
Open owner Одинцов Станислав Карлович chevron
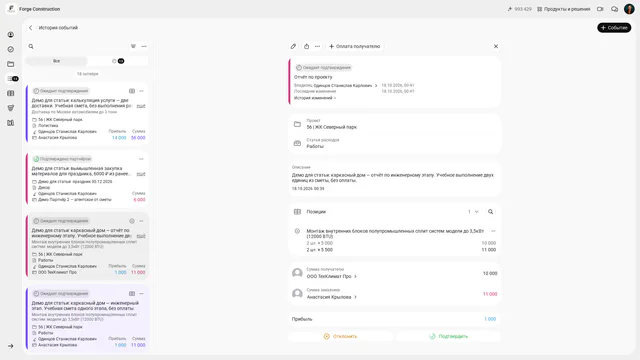pyautogui.click(x=376, y=86)
